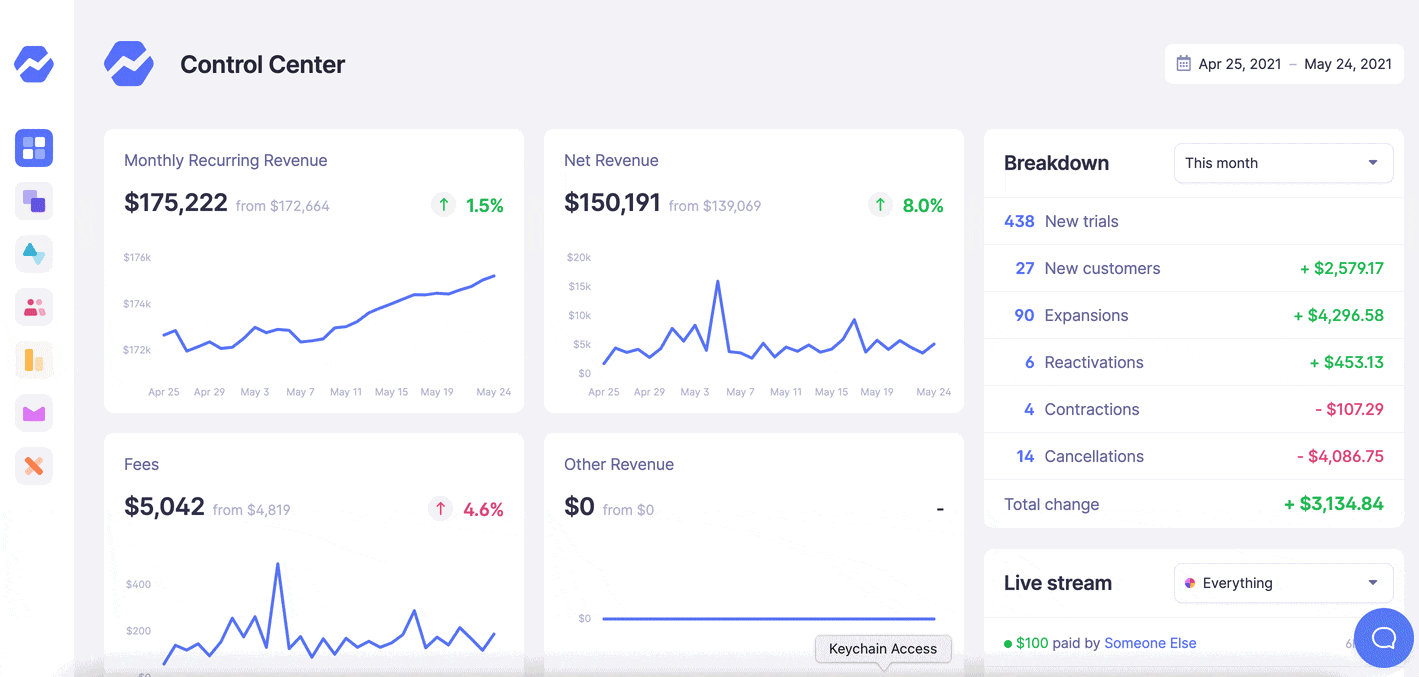Image resolution: width=1419 pixels, height=677 pixels.
Task: Select the Cancellations breakdown row
Action: [x=1194, y=456]
